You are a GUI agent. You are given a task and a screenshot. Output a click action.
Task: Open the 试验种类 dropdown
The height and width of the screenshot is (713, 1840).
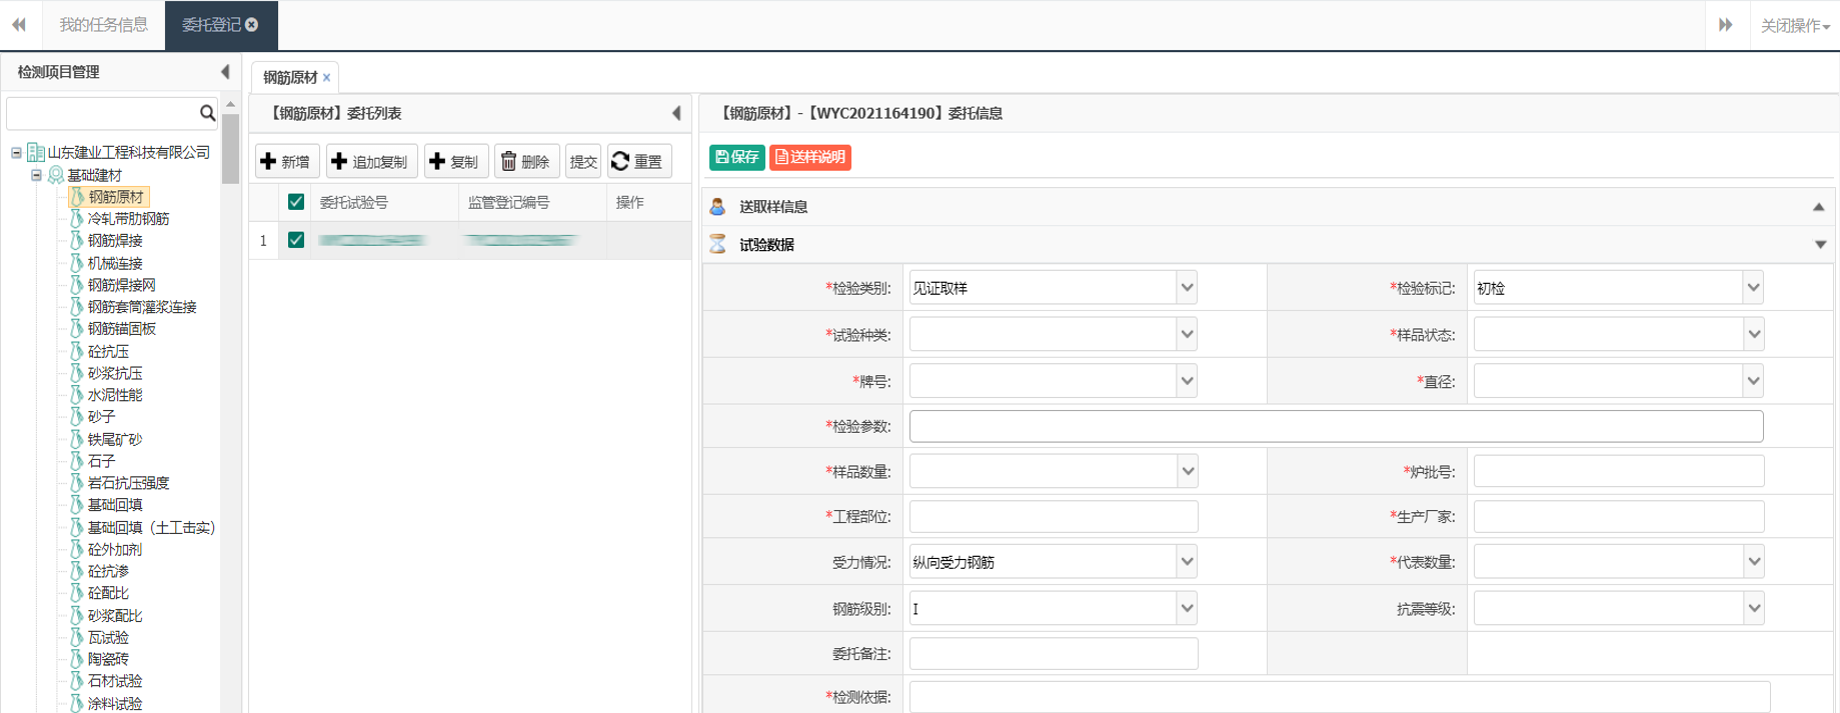(x=1187, y=334)
